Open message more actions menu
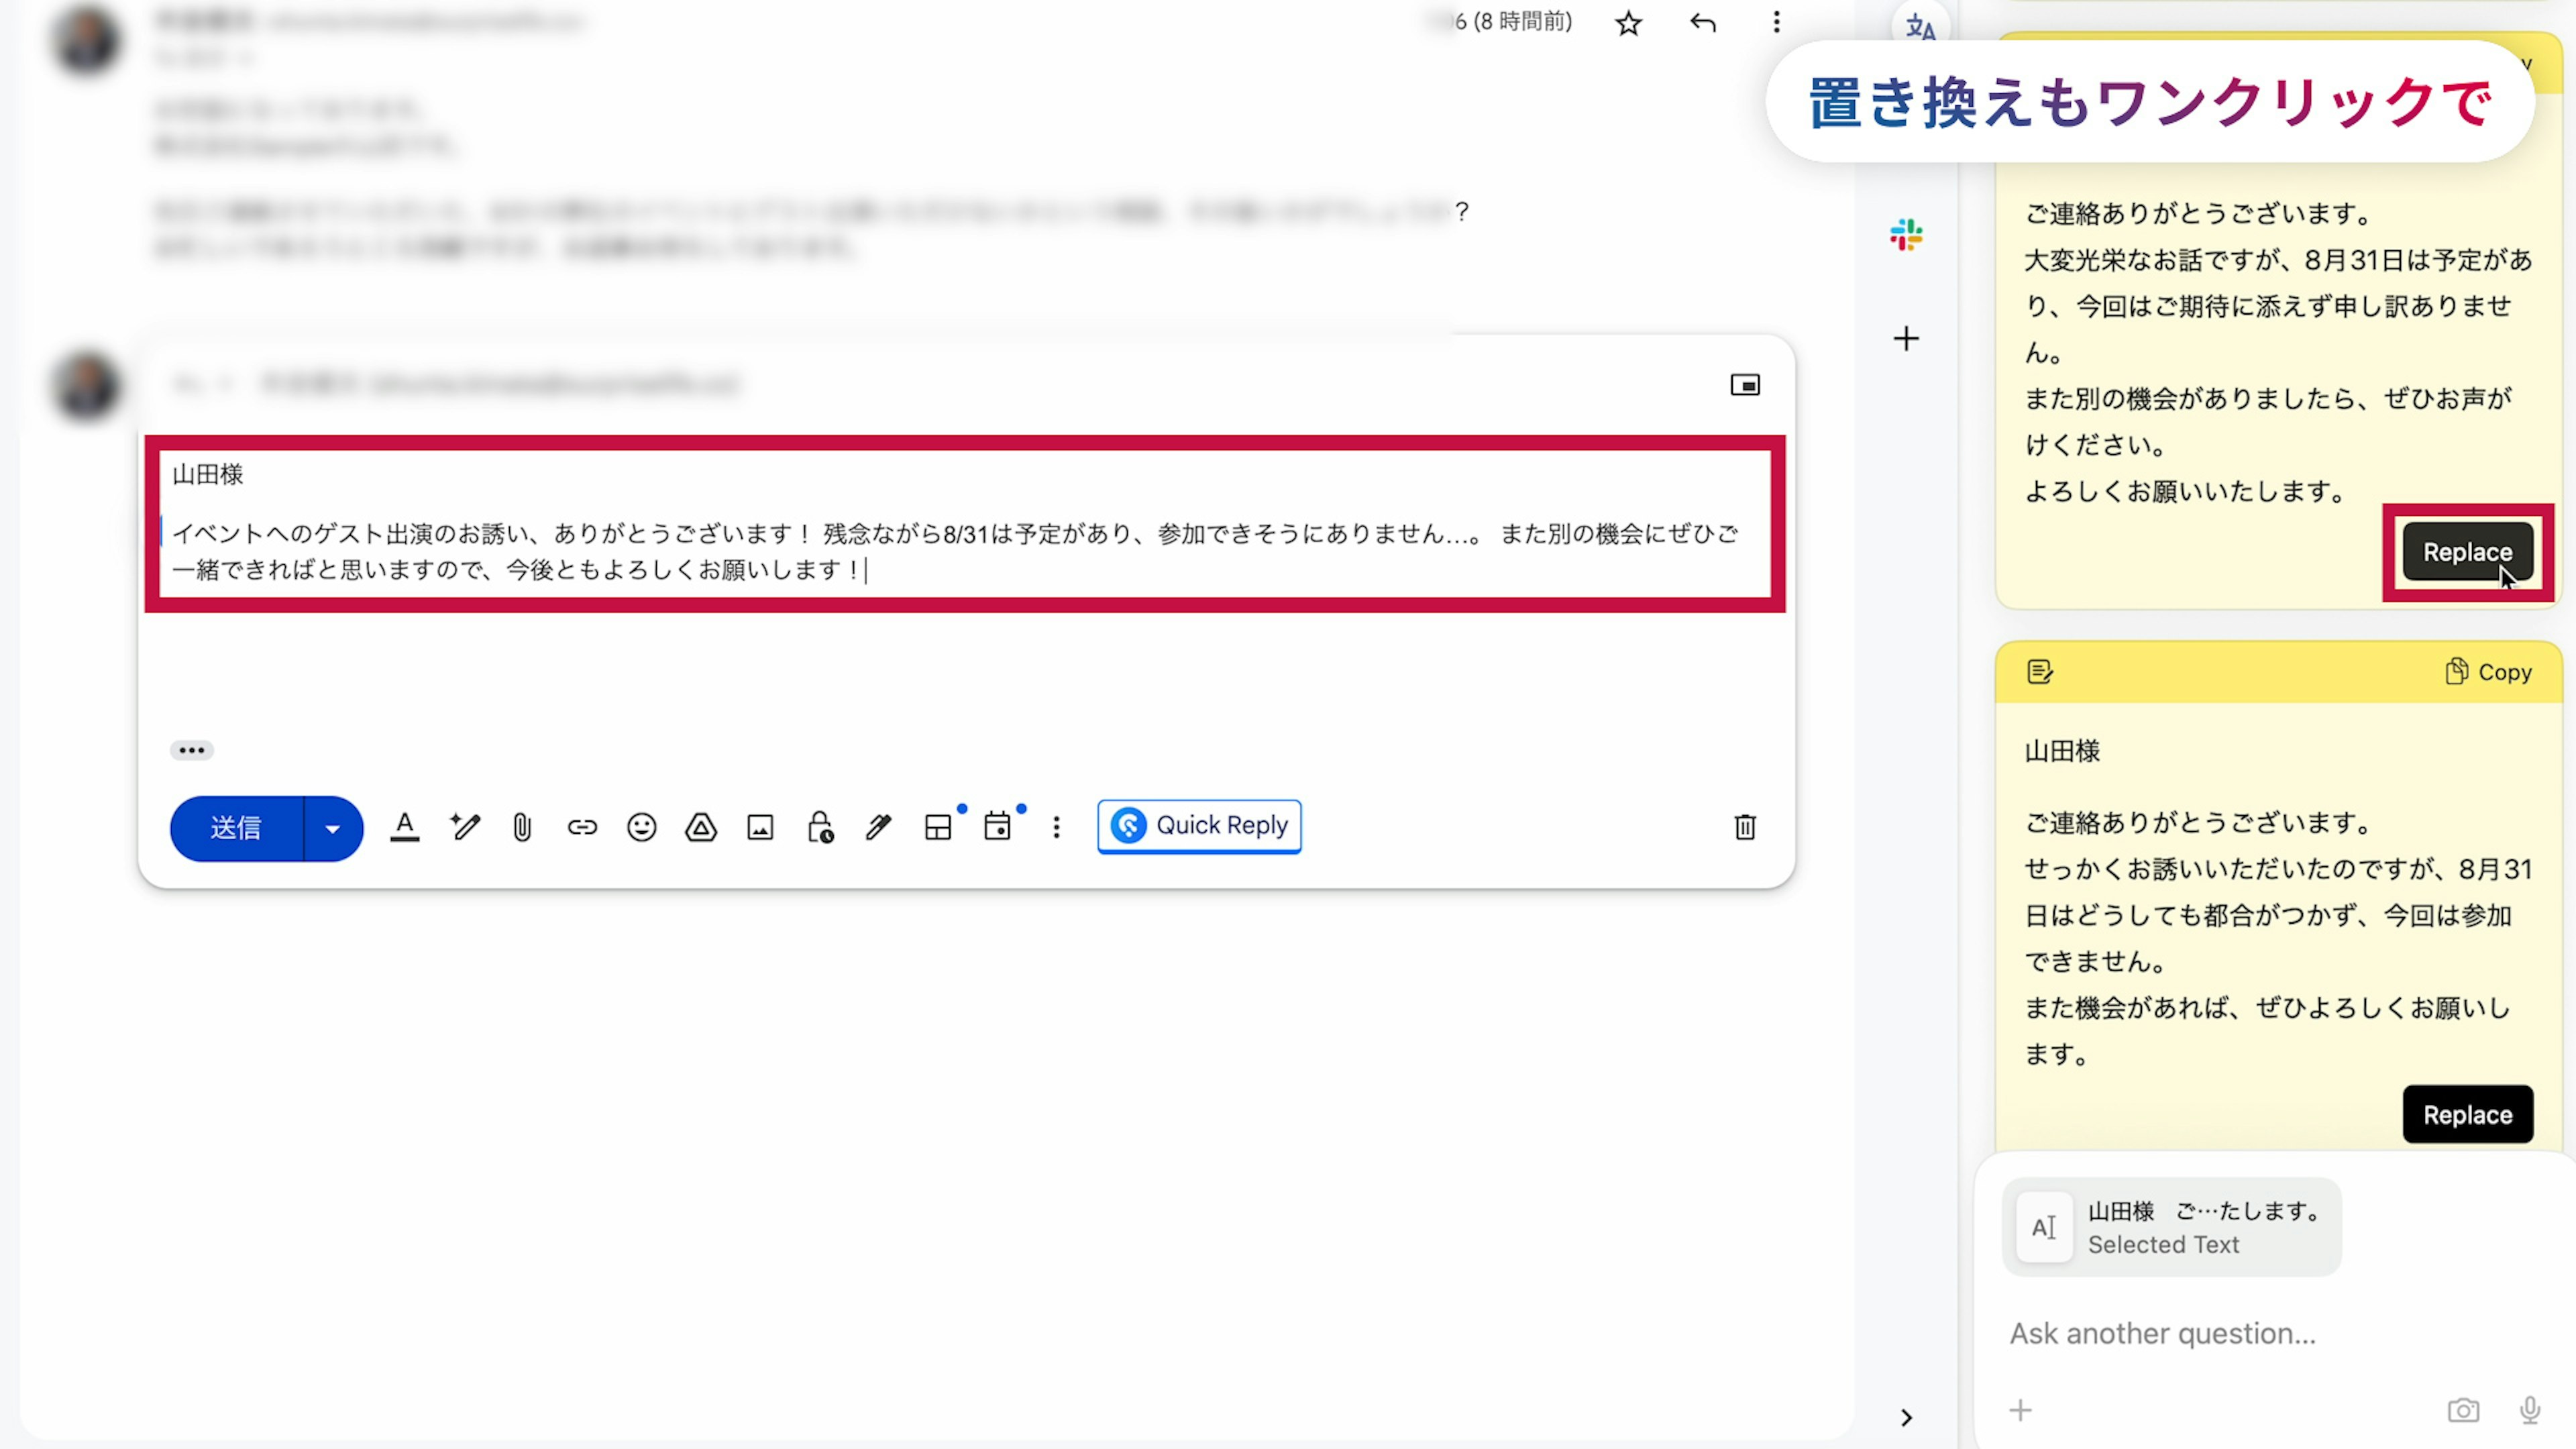The height and width of the screenshot is (1449, 2576). click(1776, 22)
